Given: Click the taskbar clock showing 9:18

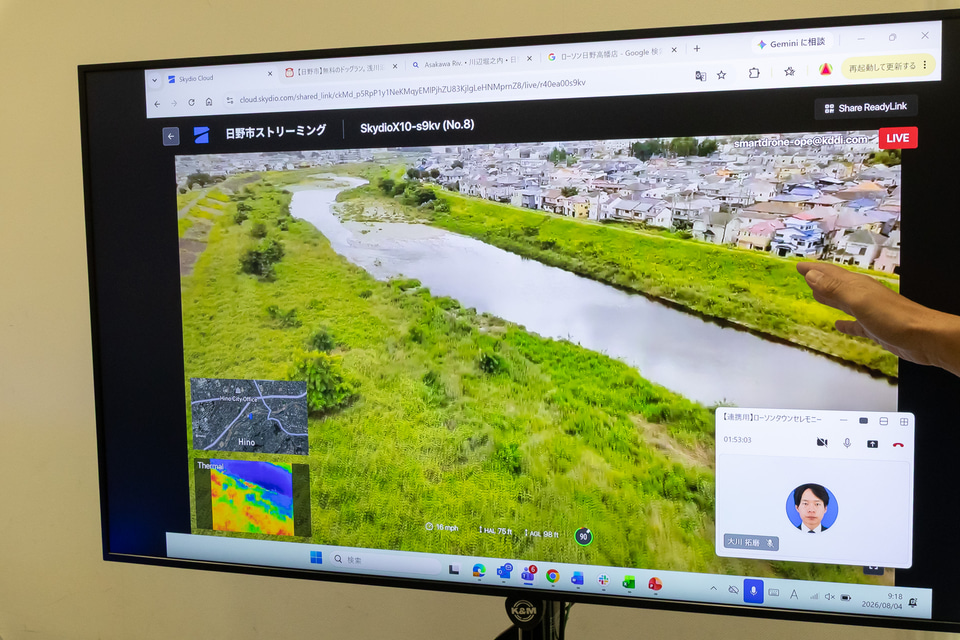Looking at the screenshot, I should click(x=882, y=600).
